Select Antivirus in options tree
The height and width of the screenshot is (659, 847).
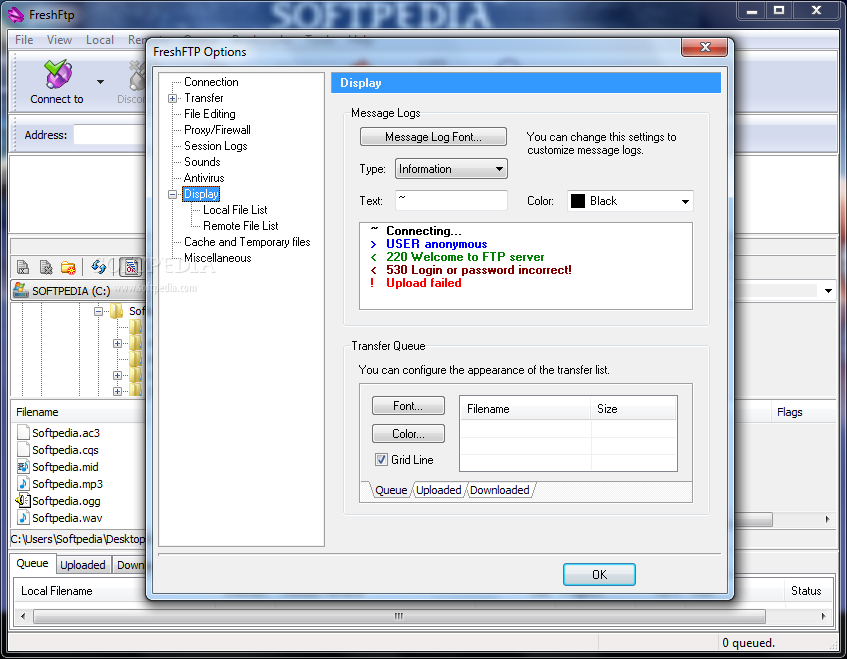click(x=204, y=178)
